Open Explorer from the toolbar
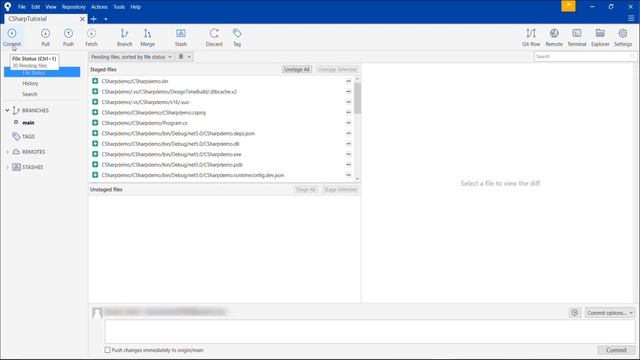The image size is (640, 360). click(x=600, y=37)
